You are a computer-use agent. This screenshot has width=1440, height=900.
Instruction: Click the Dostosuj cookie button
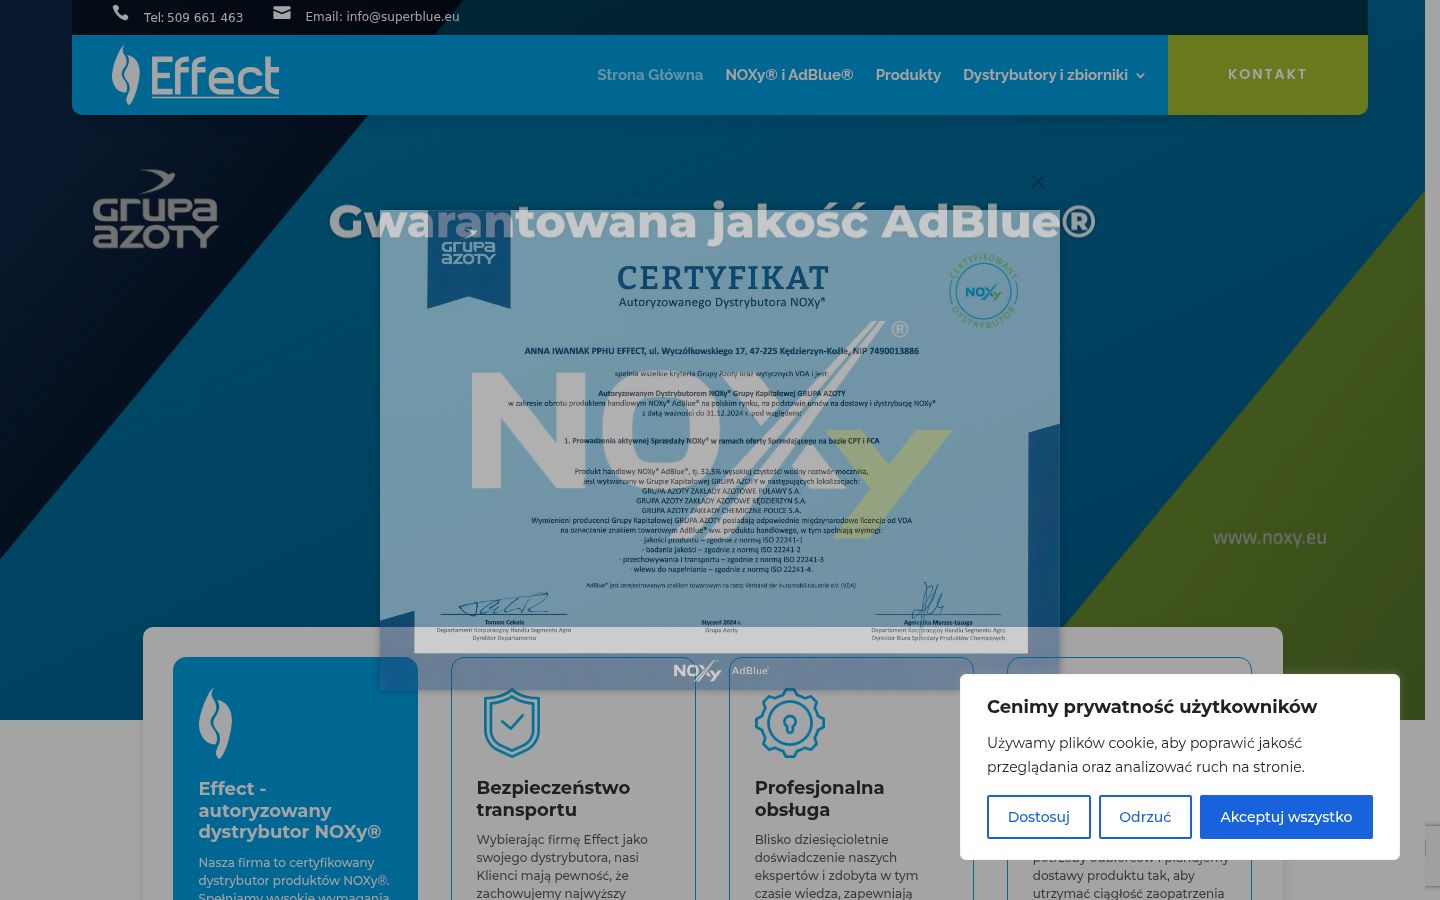pyautogui.click(x=1039, y=817)
